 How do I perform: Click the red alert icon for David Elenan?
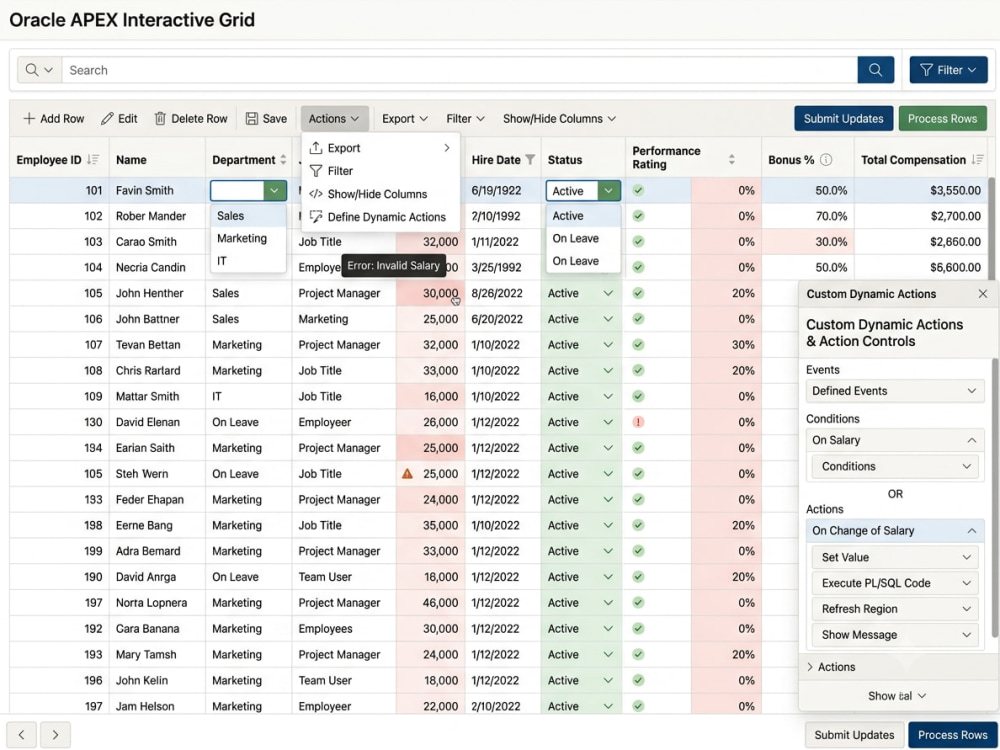click(638, 422)
